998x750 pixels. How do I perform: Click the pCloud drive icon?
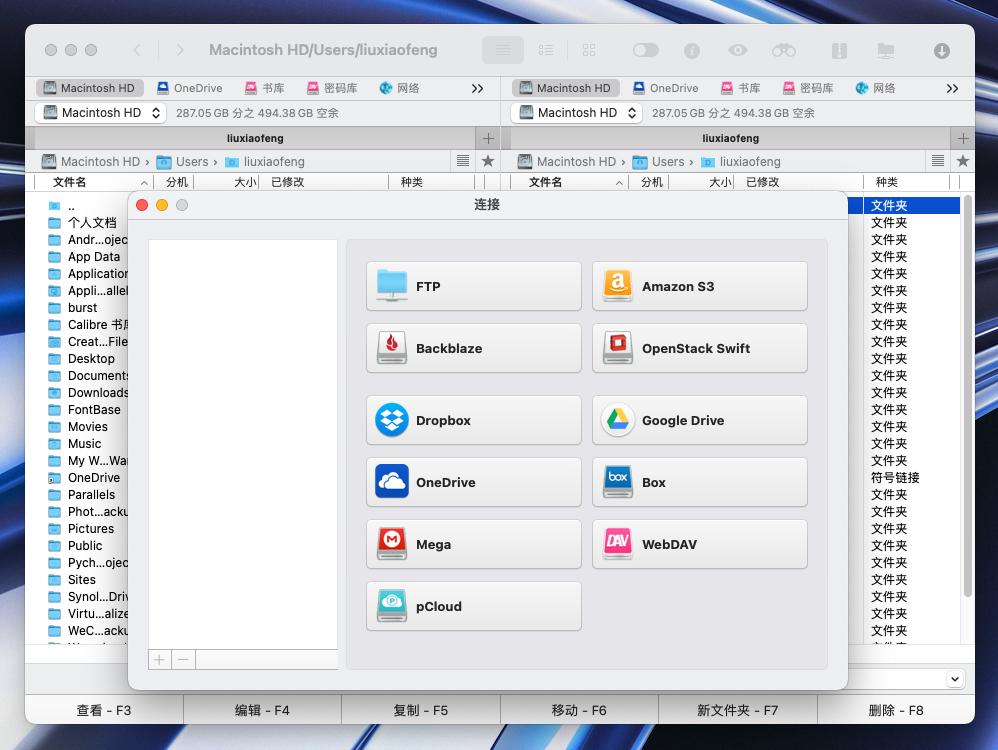(391, 605)
